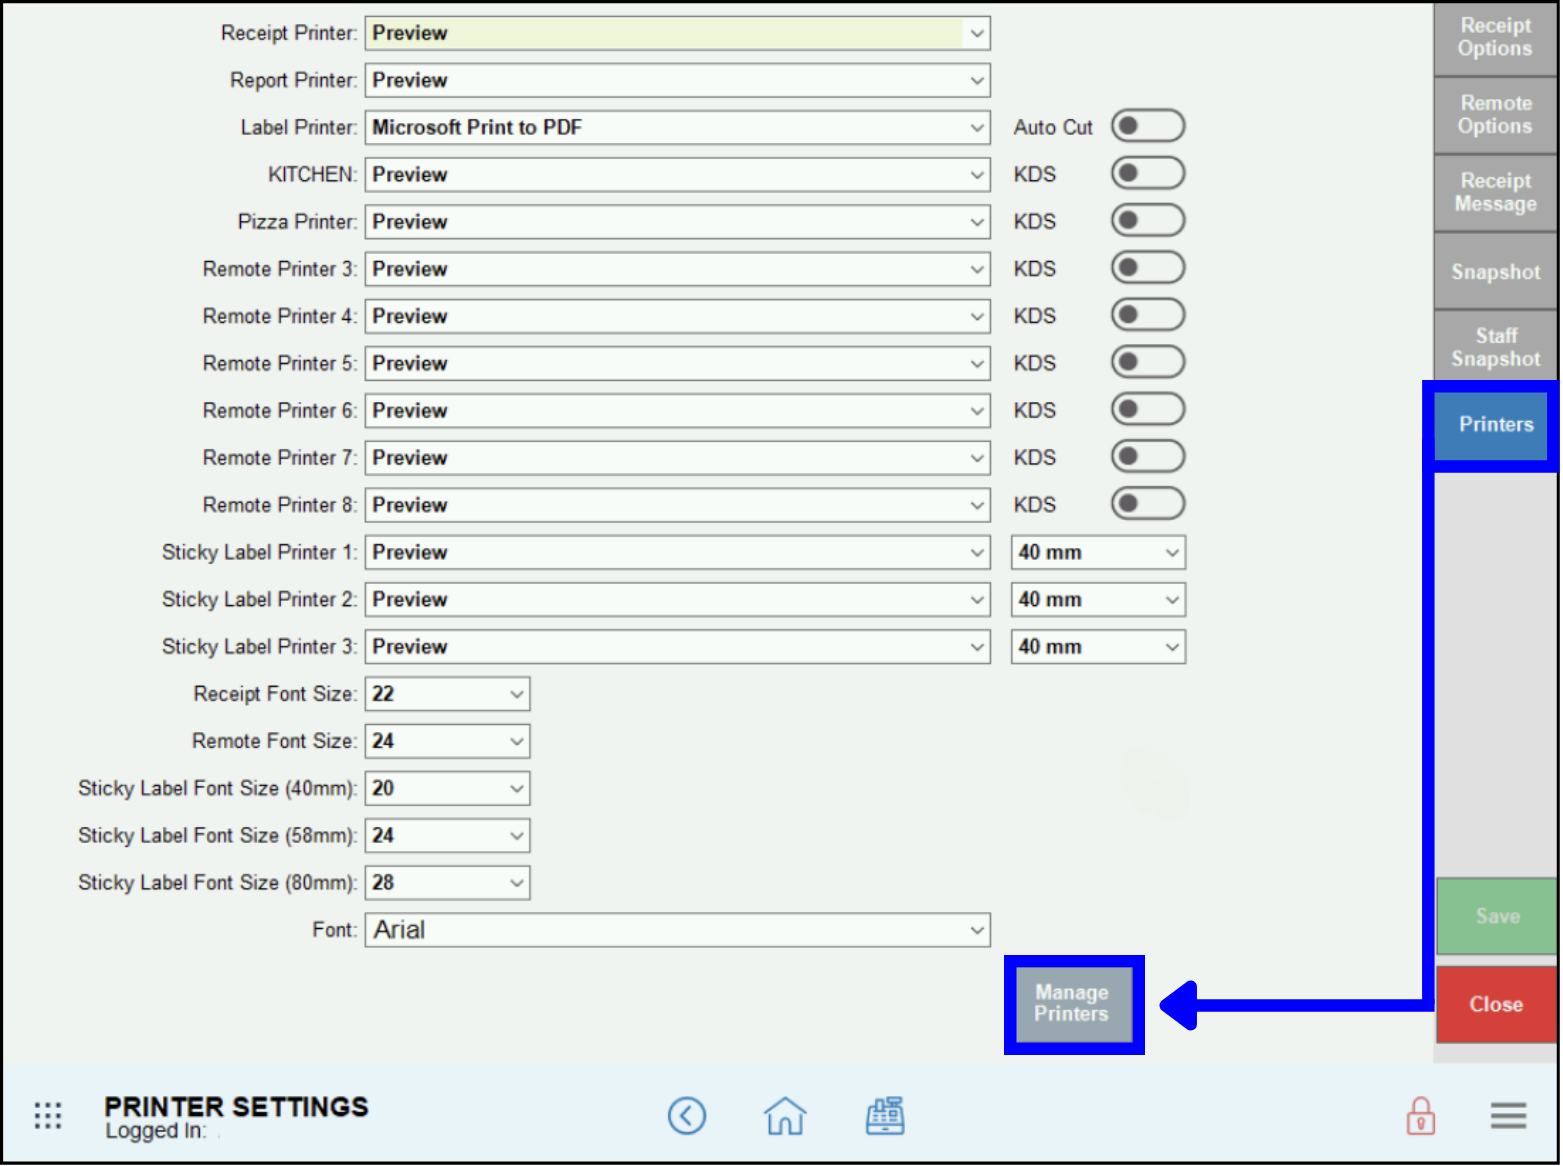The image size is (1563, 1166).
Task: Open Remote Printer 7 dropdown
Action: (x=677, y=457)
